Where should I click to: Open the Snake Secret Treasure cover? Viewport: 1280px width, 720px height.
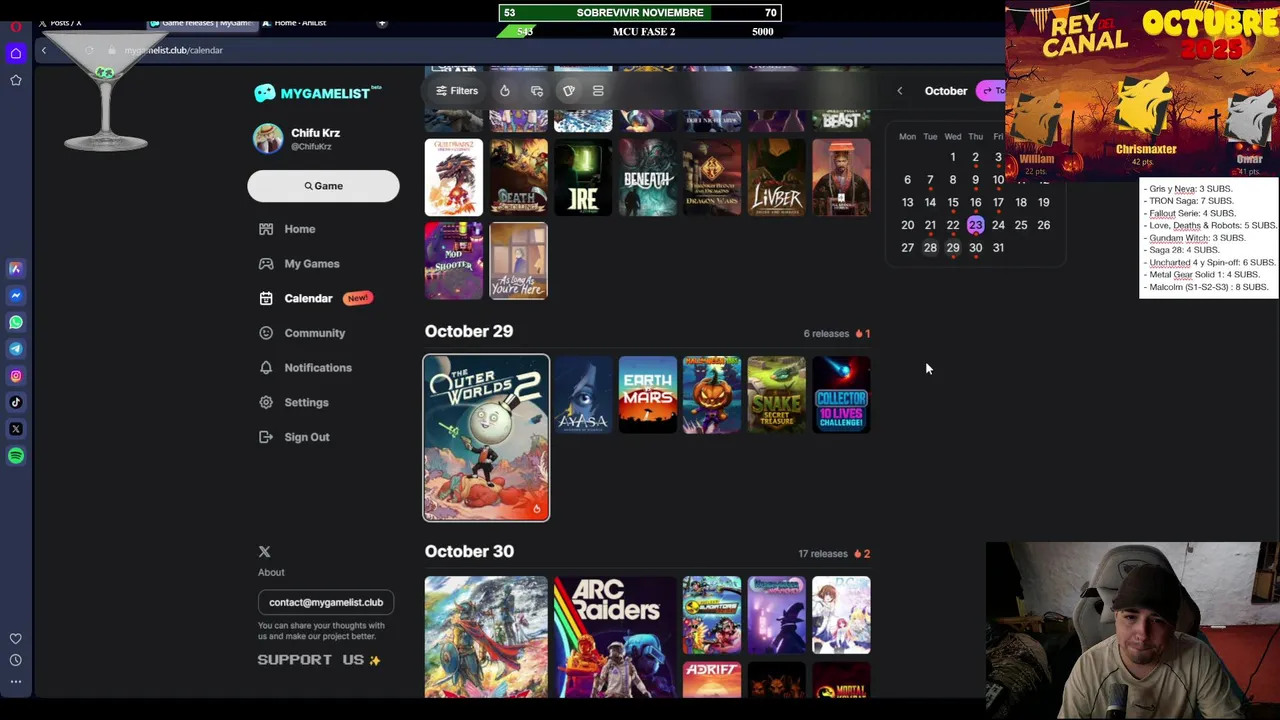coord(777,395)
